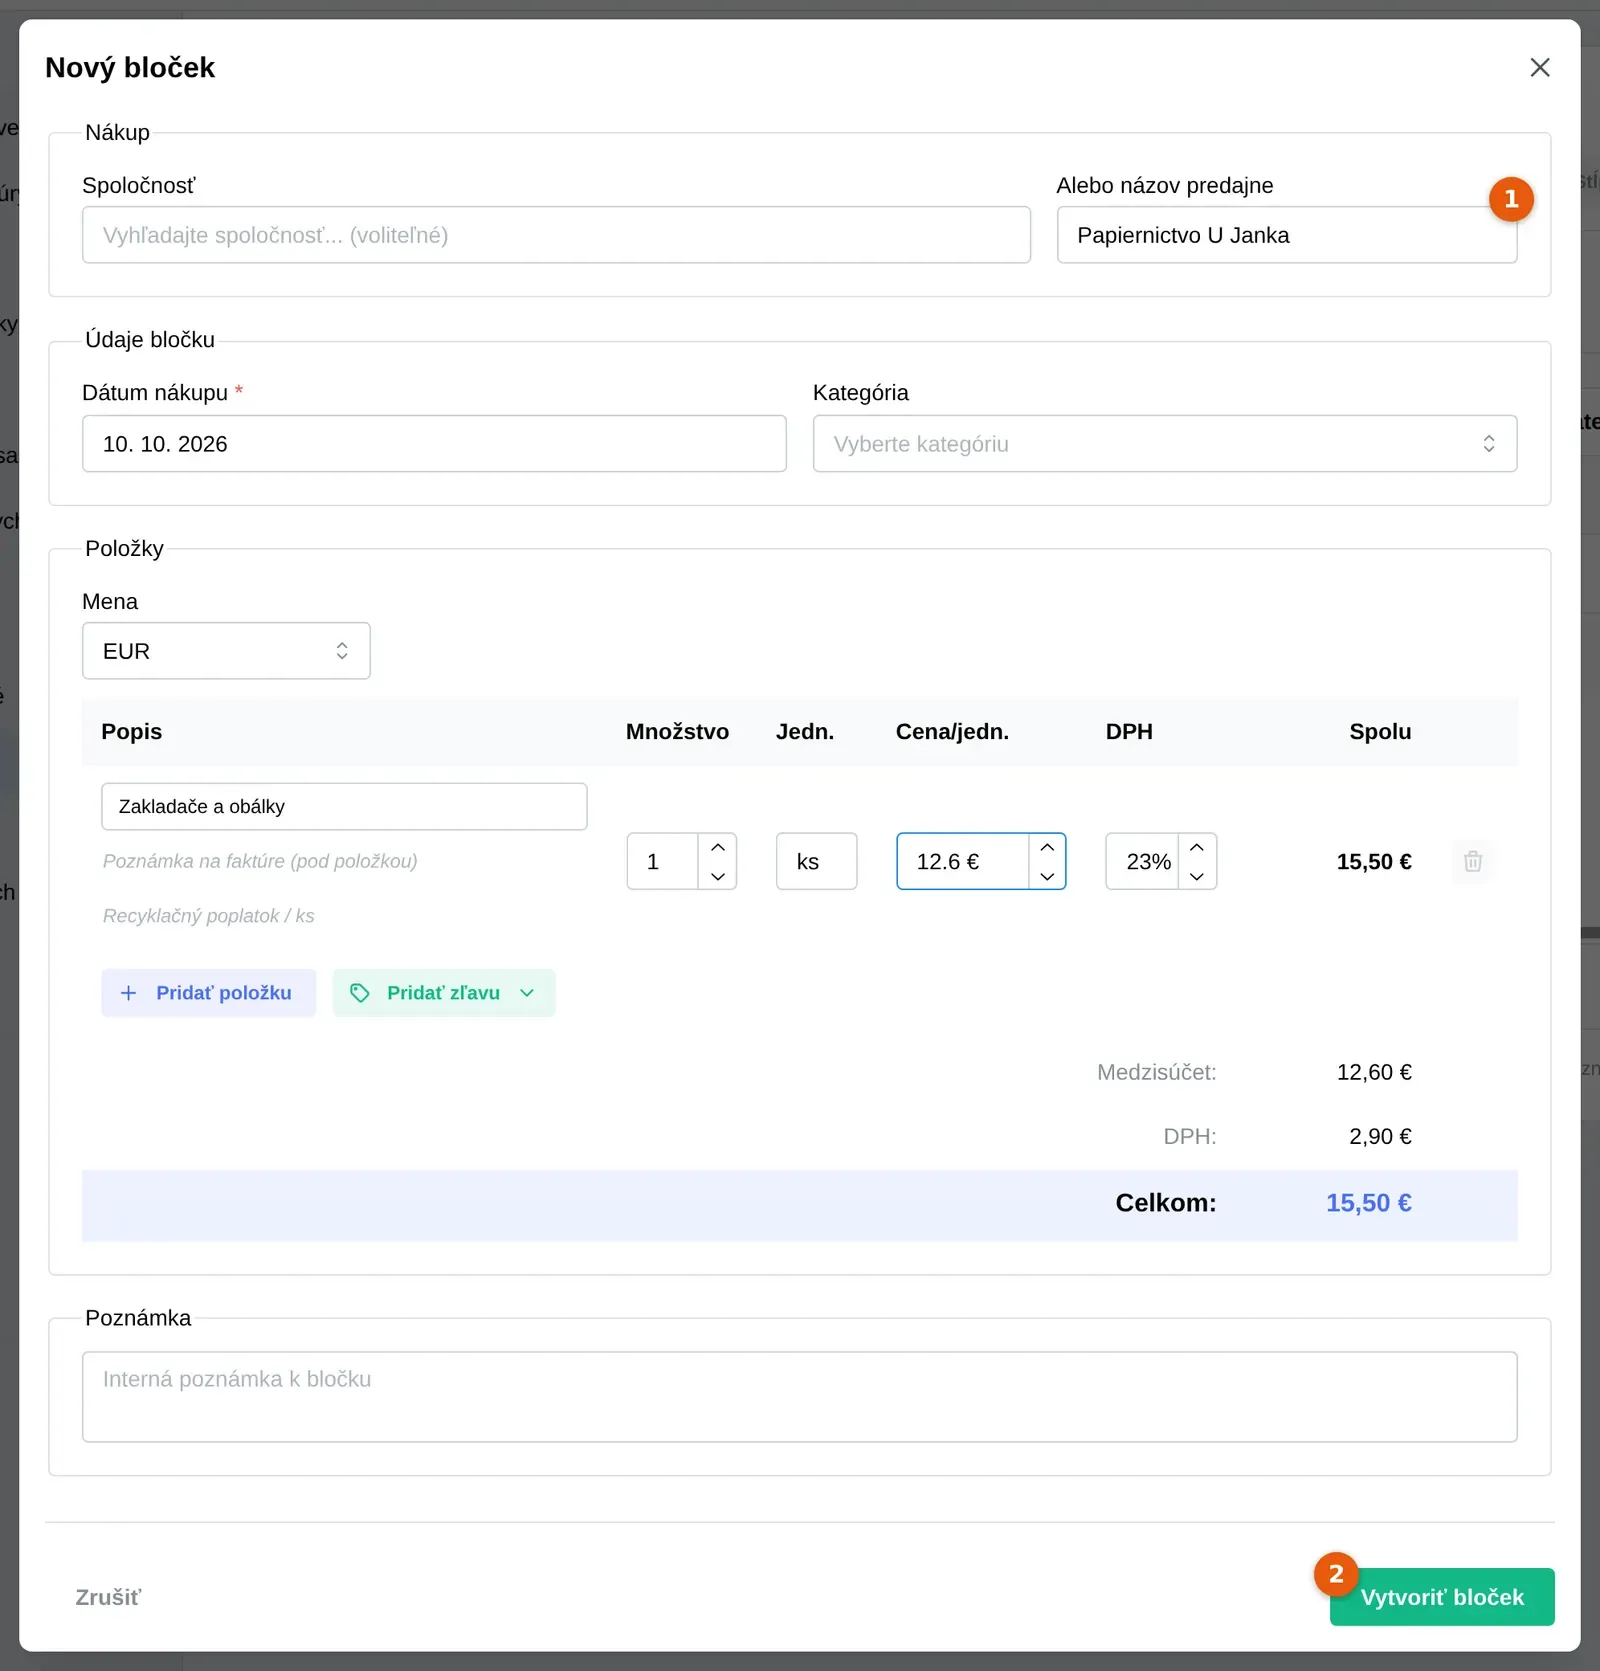Delete the Zakladače a obálky item row

[x=1473, y=861]
